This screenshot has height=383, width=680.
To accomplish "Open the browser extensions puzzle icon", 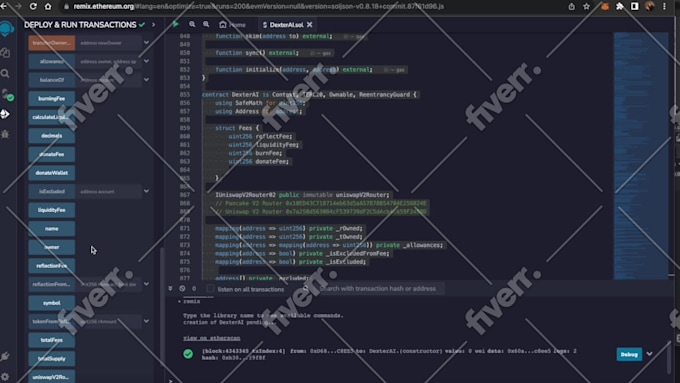I will [x=620, y=7].
